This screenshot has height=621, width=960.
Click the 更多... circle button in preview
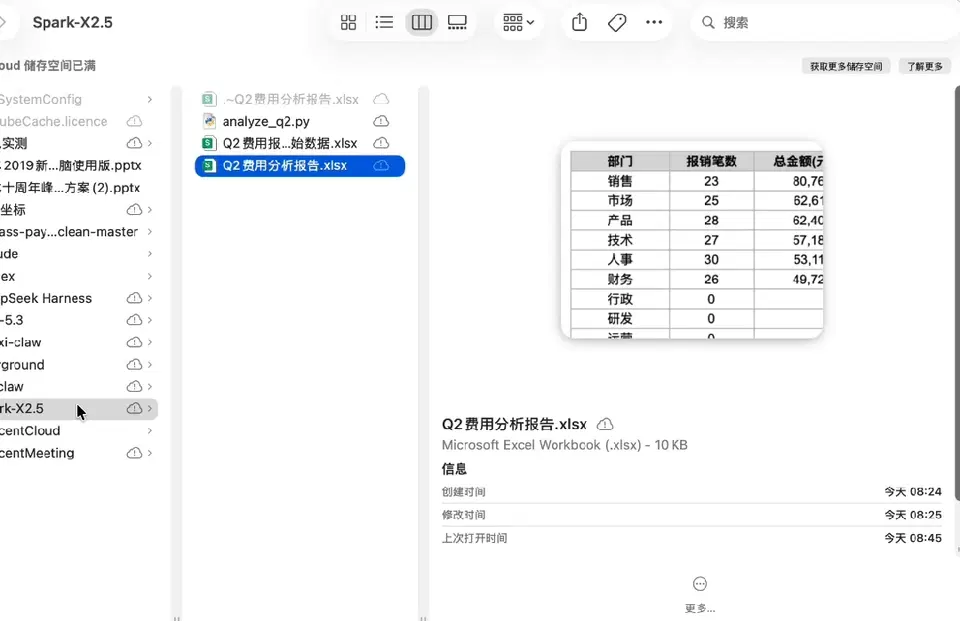700,584
